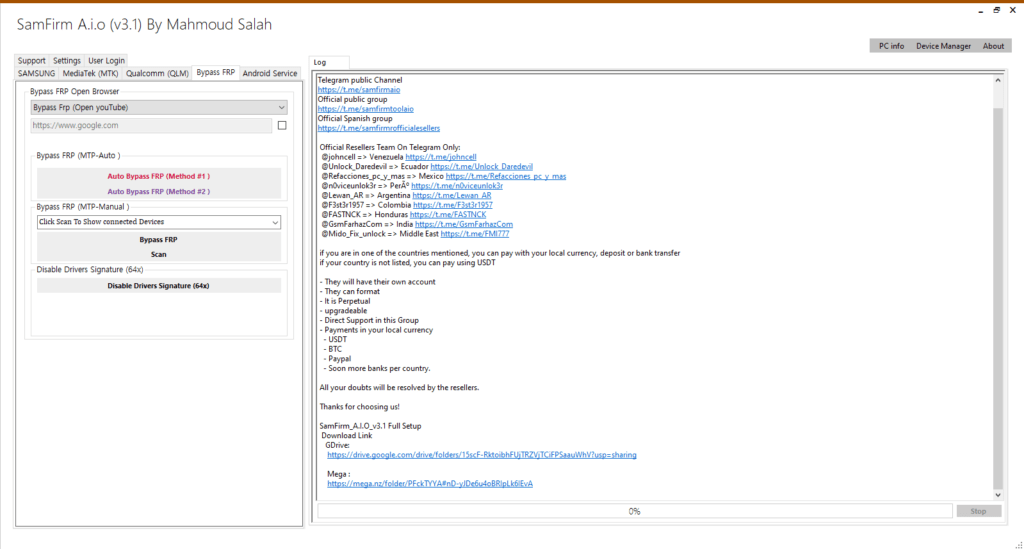The width and height of the screenshot is (1024, 549).
Task: Run Auto Bypass FRP (Method #2)
Action: 159,191
